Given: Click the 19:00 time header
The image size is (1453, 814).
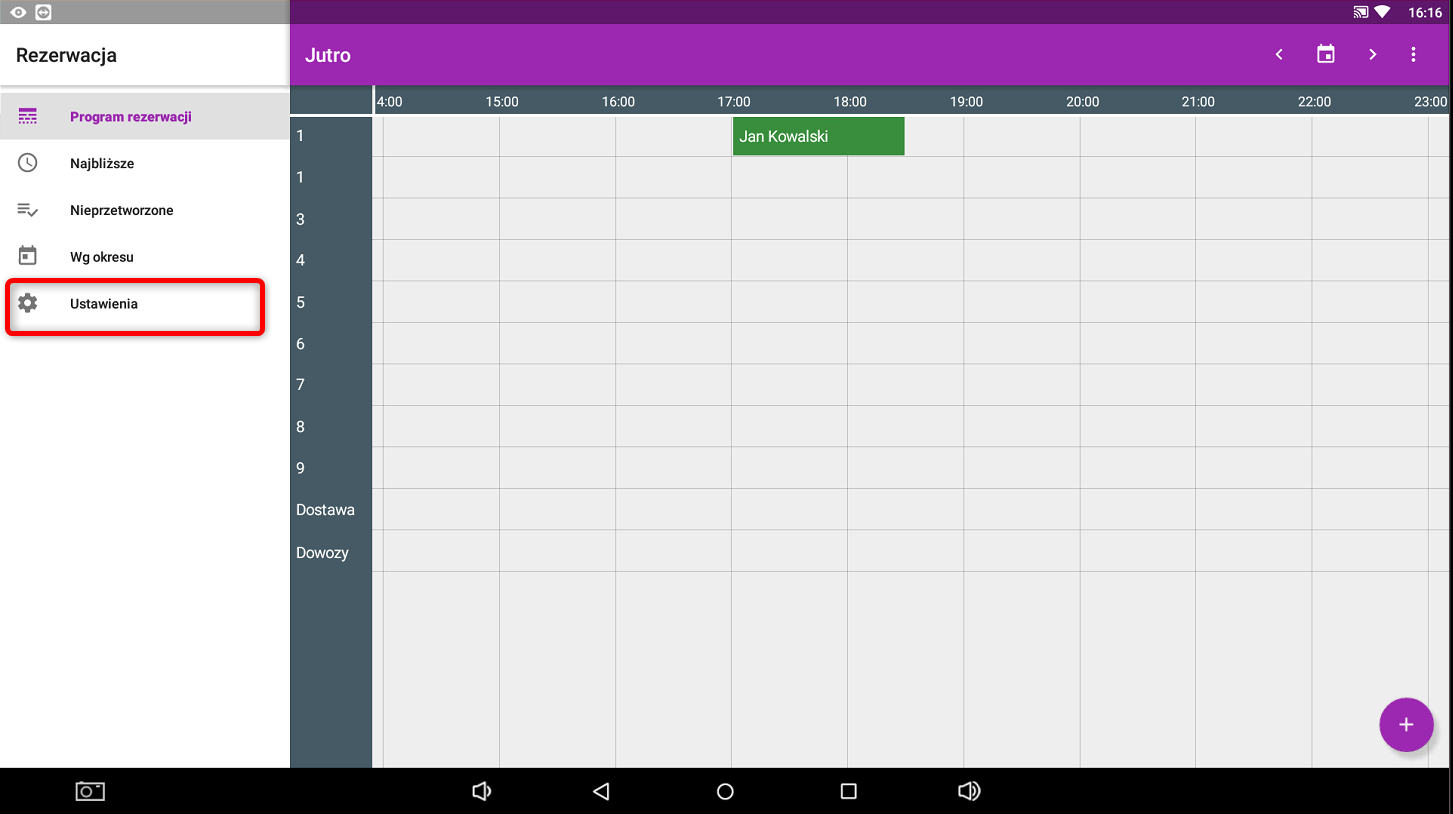Looking at the screenshot, I should tap(966, 101).
